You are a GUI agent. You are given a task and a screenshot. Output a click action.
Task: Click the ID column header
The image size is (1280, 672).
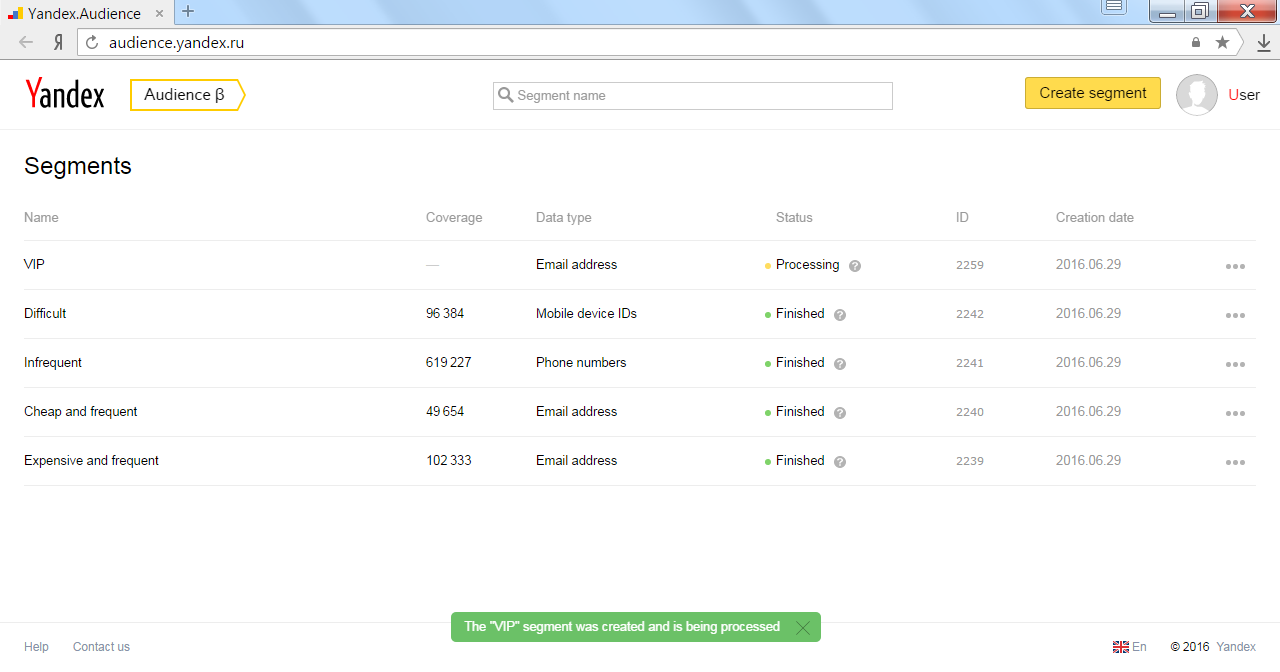962,217
